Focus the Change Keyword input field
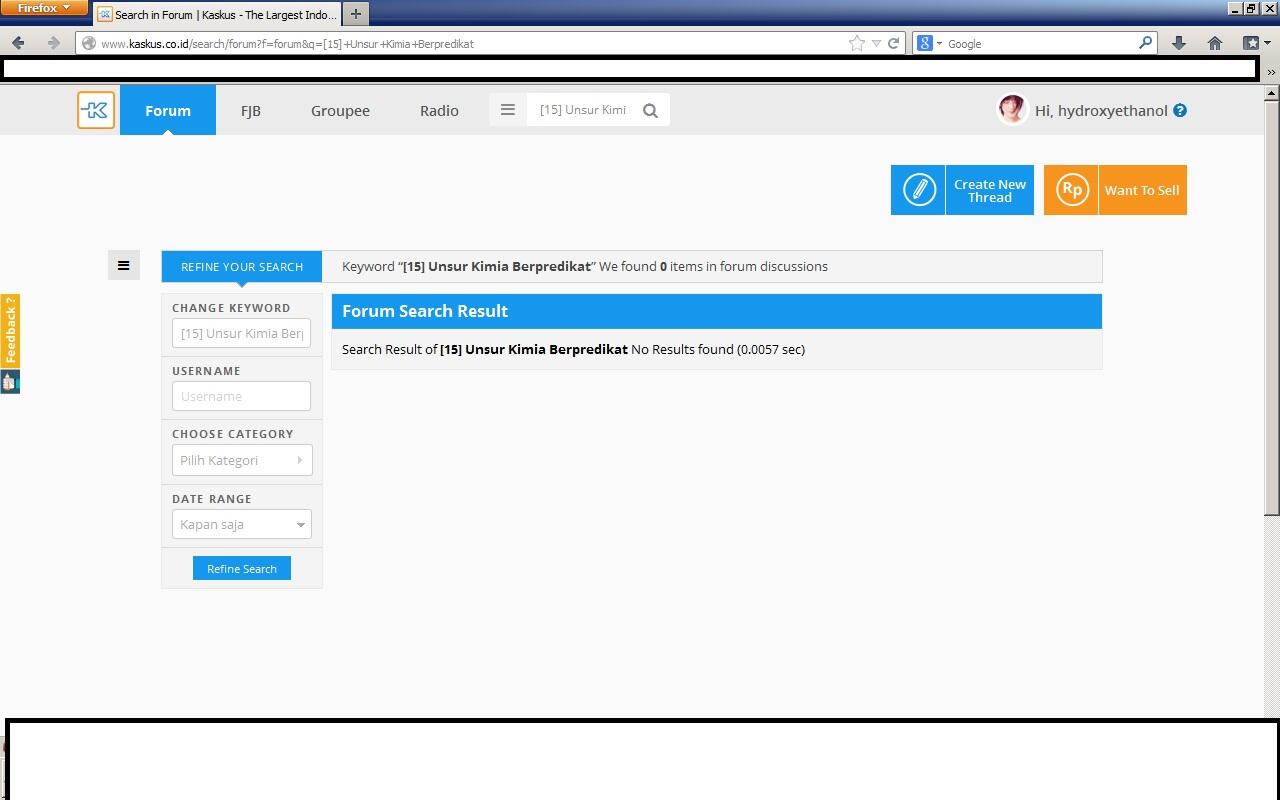 (x=241, y=333)
